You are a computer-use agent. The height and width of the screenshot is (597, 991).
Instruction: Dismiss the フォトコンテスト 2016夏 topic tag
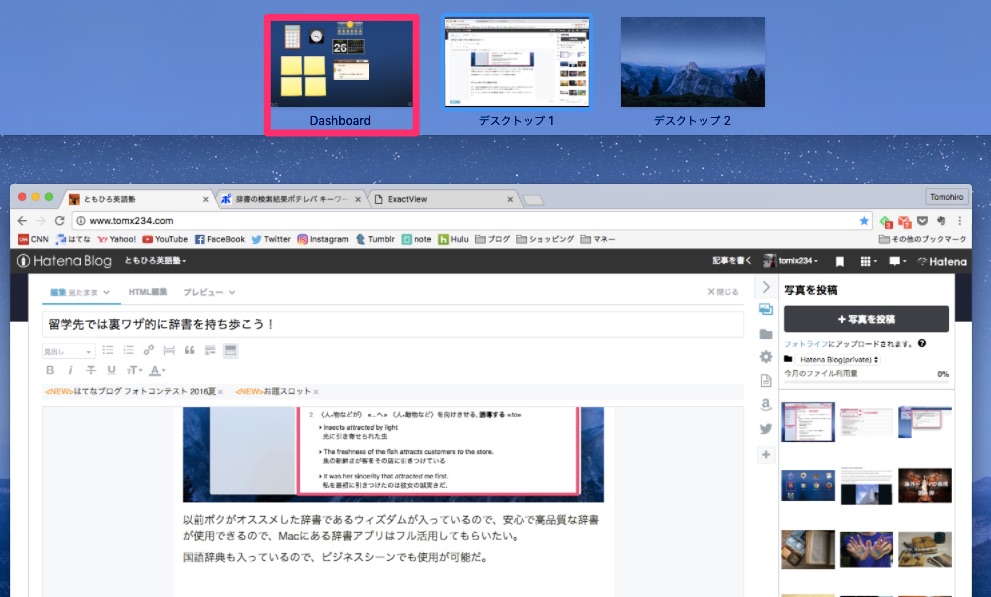click(220, 392)
